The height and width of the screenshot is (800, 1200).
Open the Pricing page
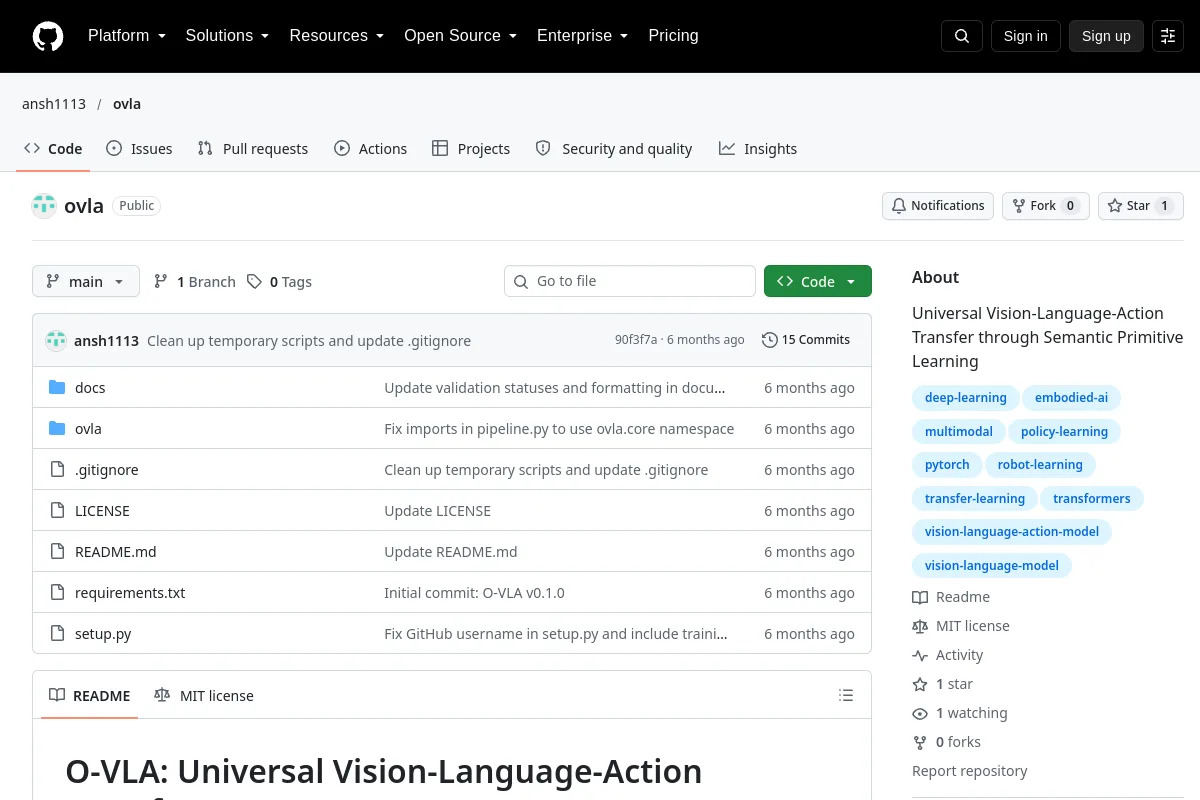673,36
